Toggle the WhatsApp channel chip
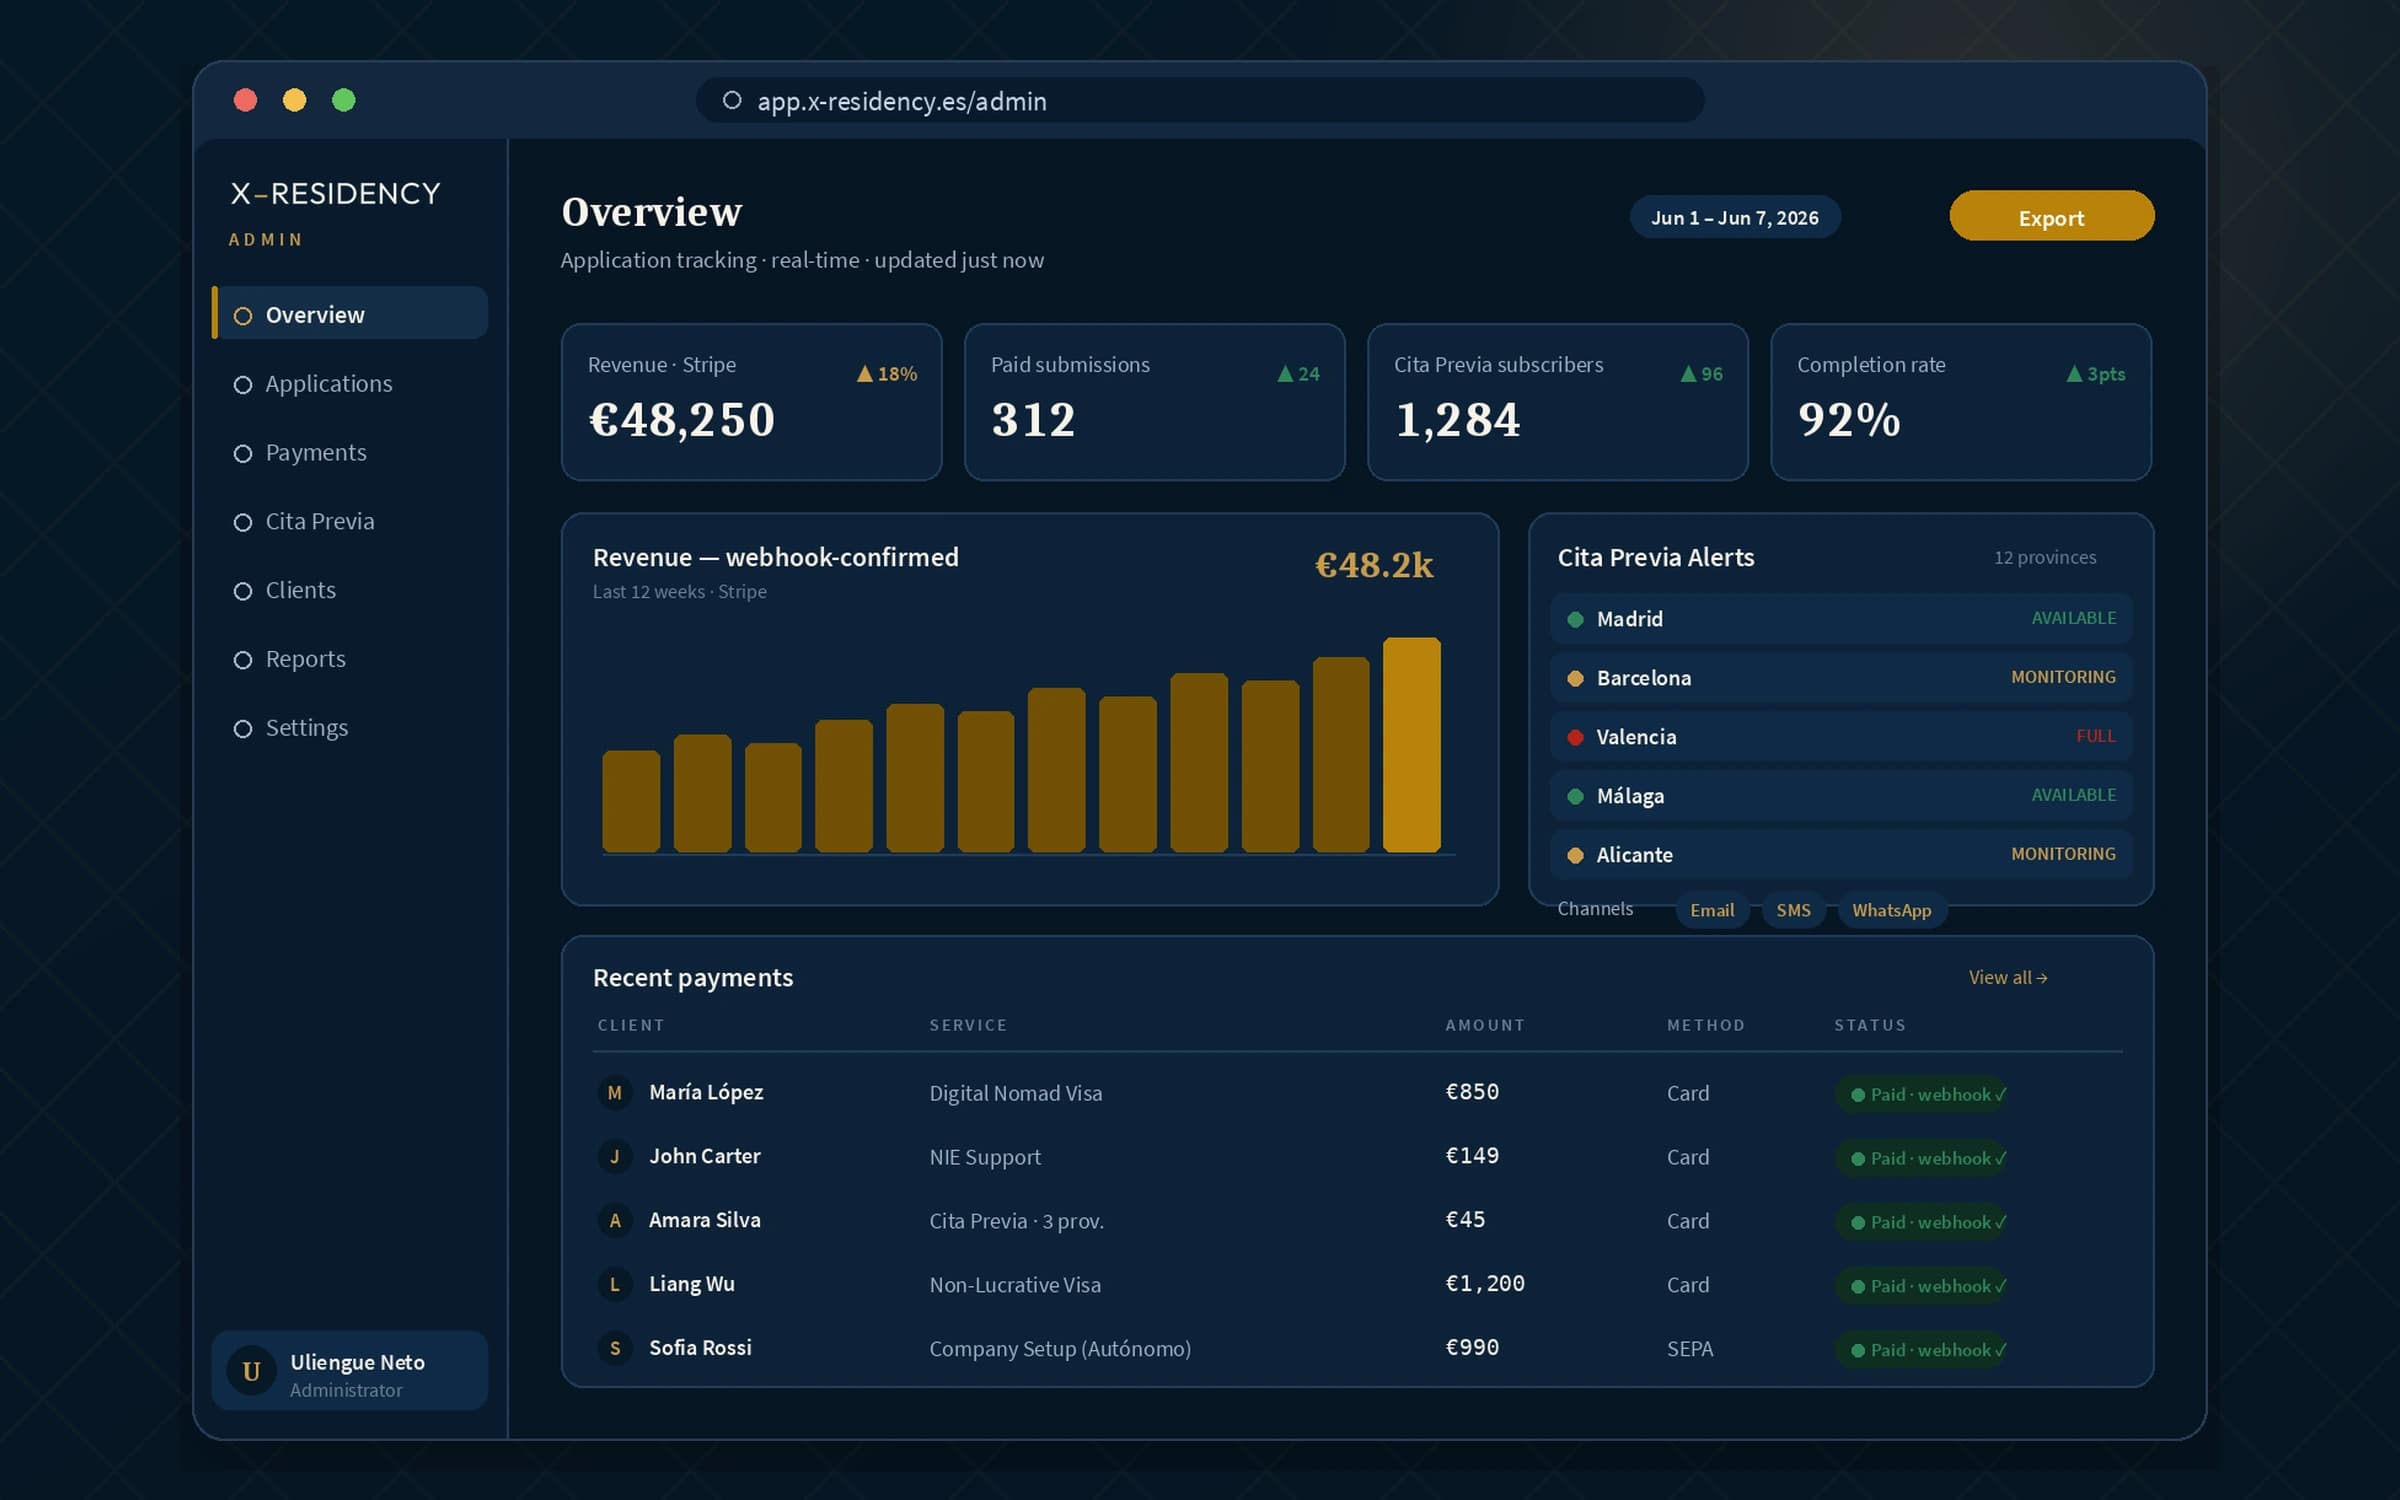 [1891, 910]
